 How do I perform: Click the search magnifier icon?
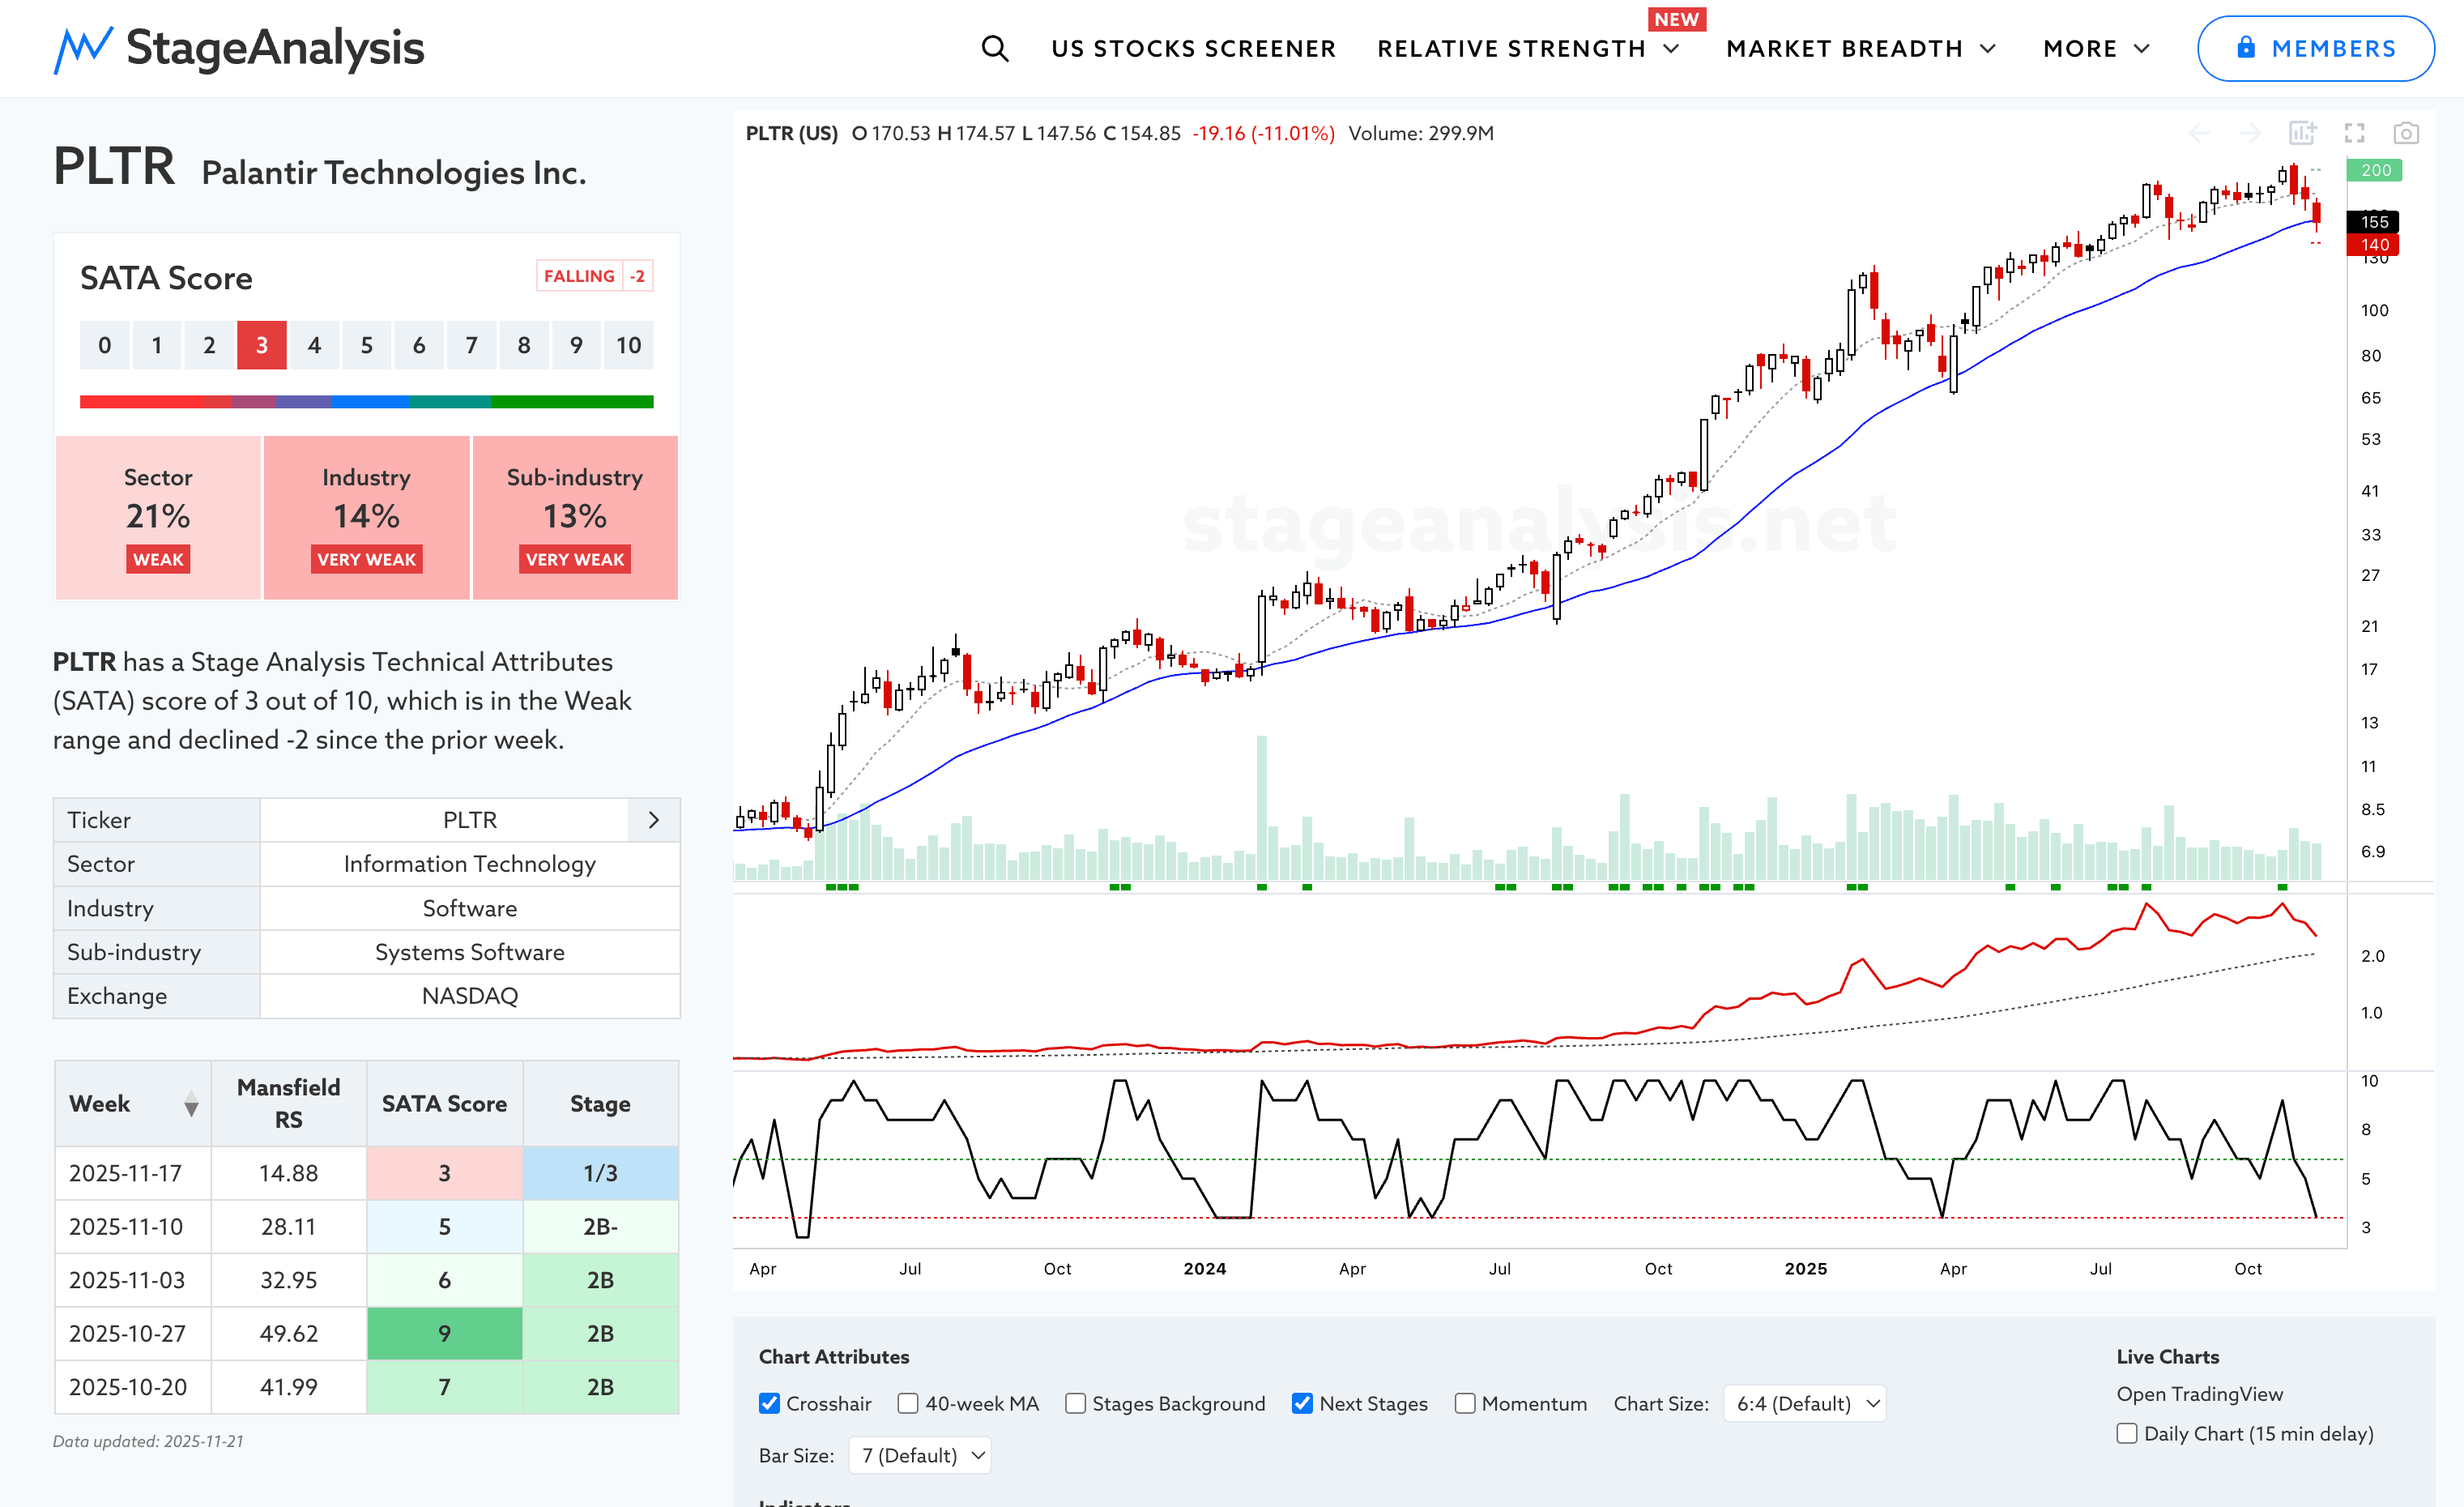point(994,48)
